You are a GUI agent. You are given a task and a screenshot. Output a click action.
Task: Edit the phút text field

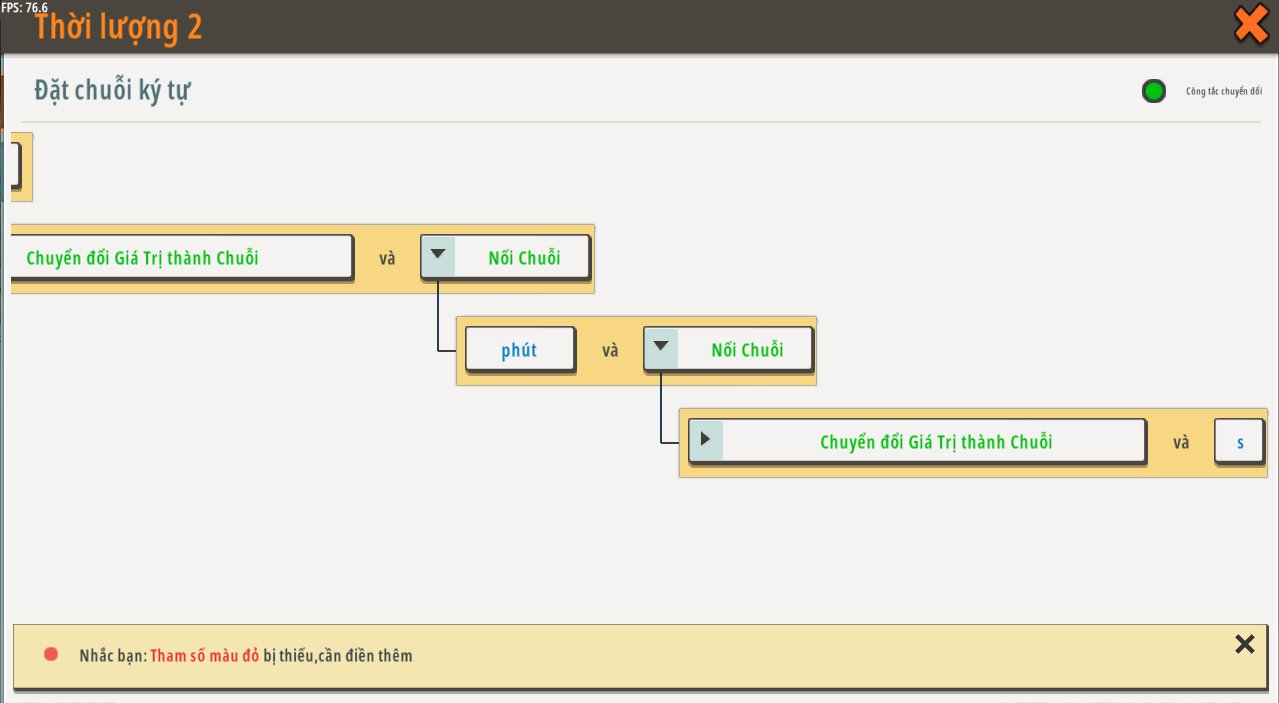[519, 350]
